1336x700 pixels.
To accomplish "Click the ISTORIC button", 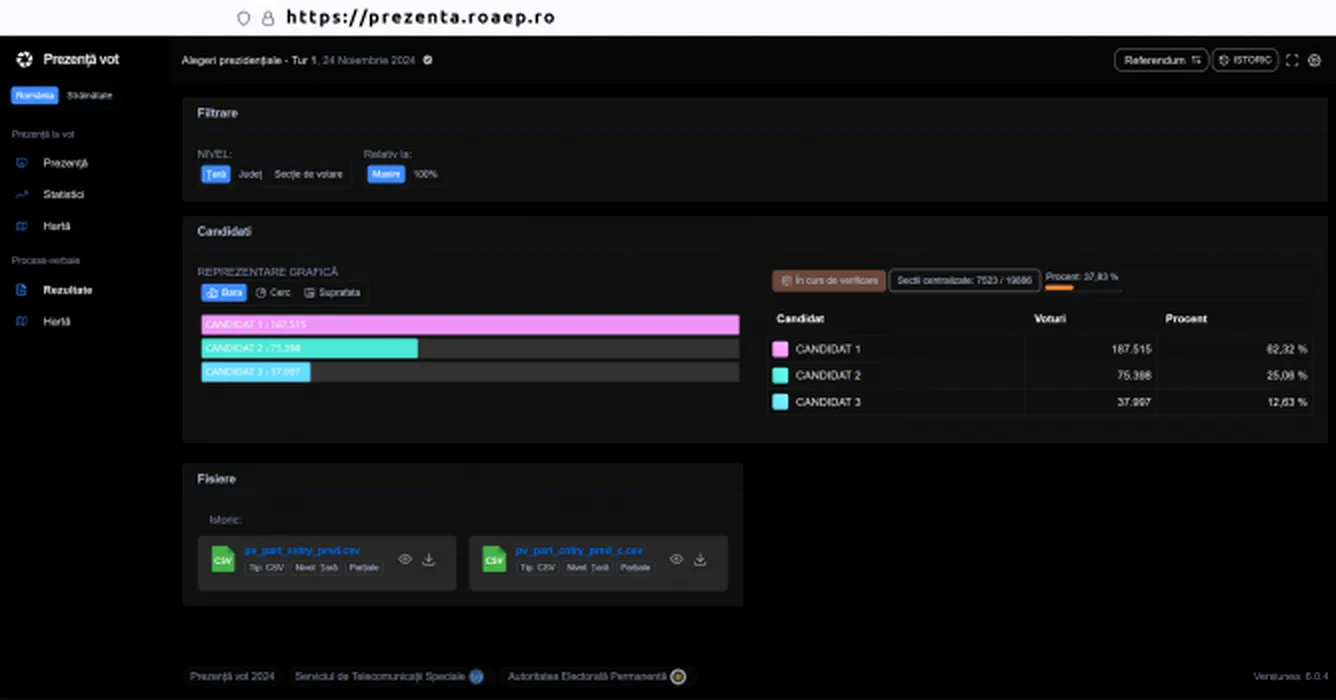I will [1245, 61].
